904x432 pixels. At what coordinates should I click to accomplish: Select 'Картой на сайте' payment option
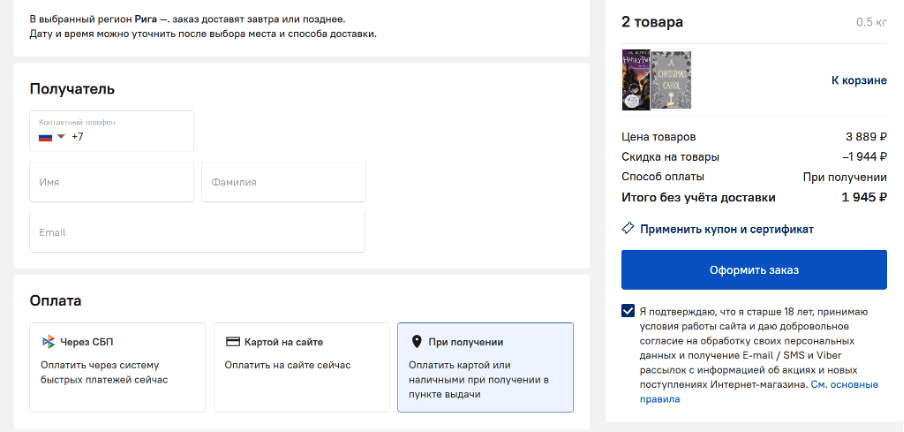point(301,367)
